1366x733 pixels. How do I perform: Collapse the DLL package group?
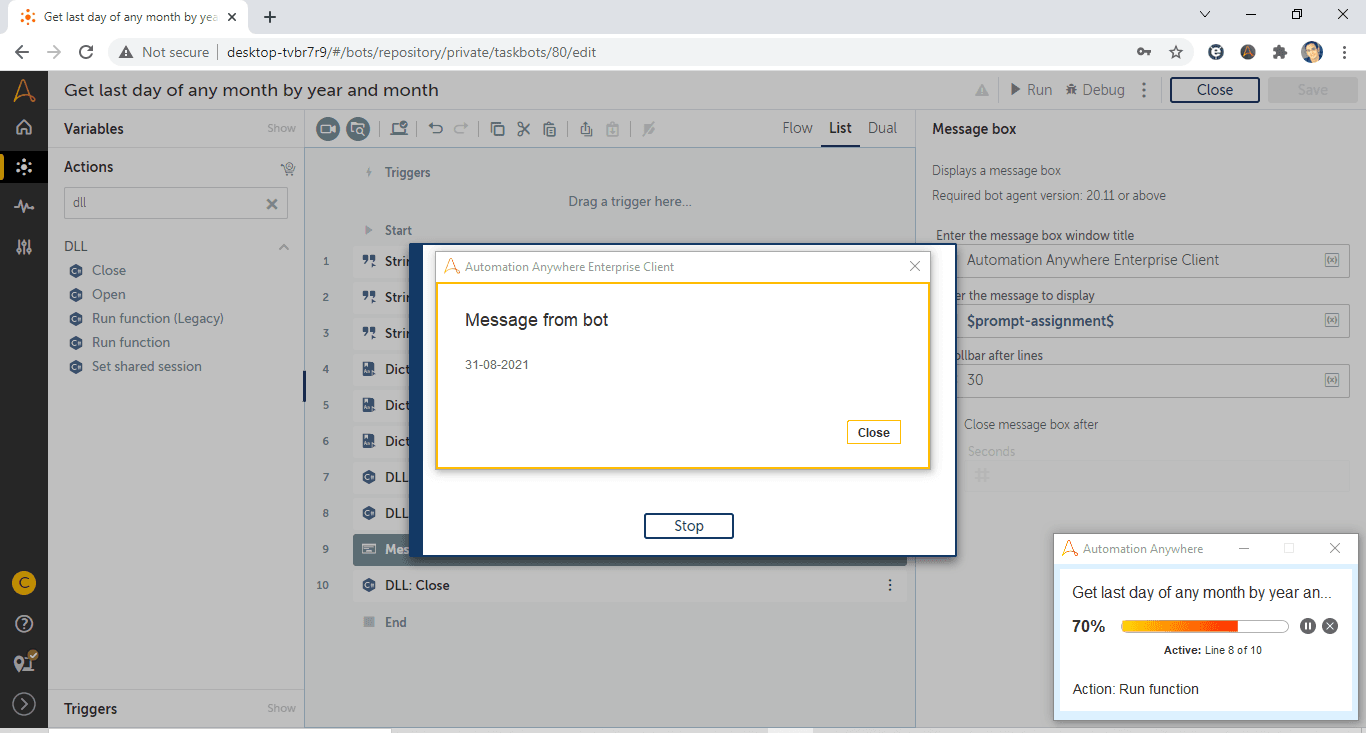284,246
